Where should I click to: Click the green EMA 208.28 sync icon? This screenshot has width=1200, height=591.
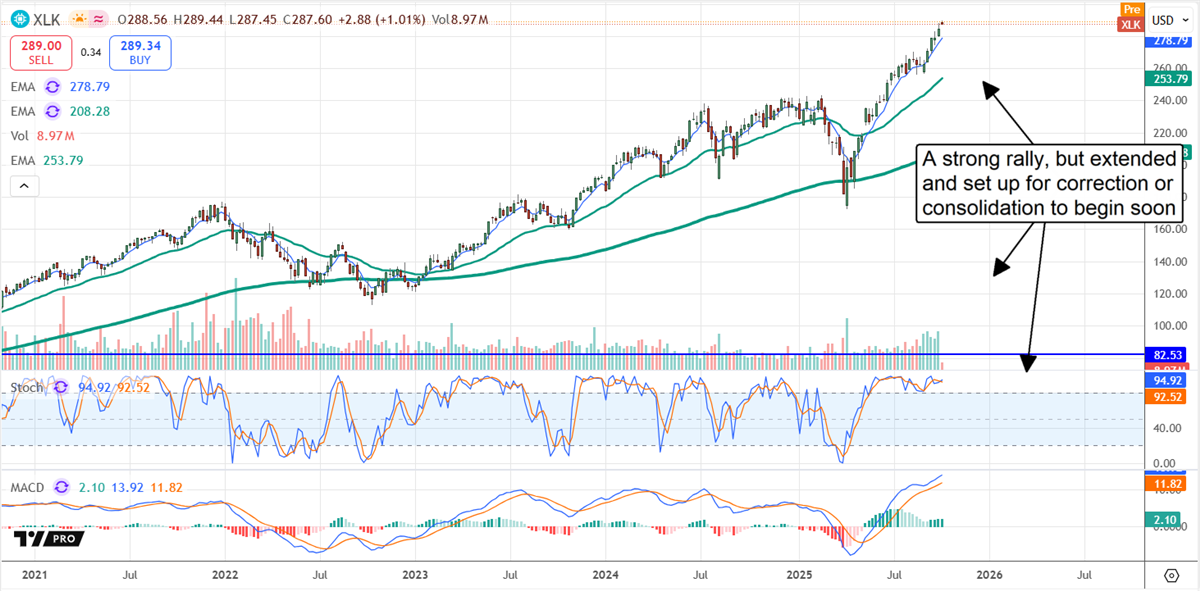pos(52,111)
